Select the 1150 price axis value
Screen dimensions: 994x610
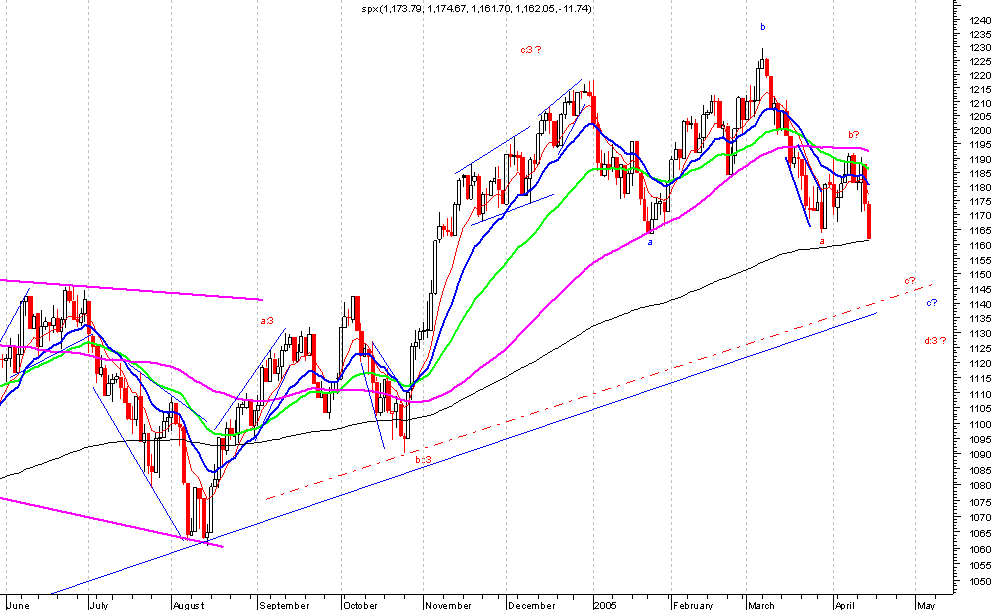tap(980, 275)
